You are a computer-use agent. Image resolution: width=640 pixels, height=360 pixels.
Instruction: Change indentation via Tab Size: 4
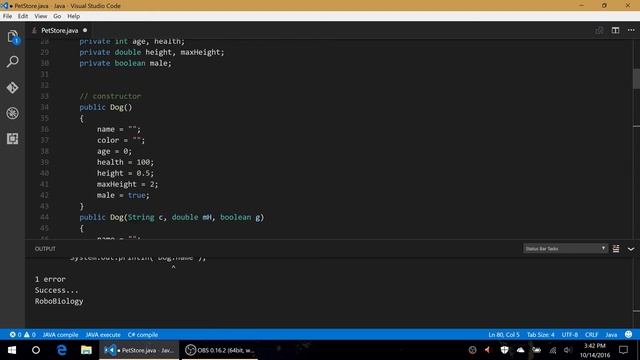540,335
